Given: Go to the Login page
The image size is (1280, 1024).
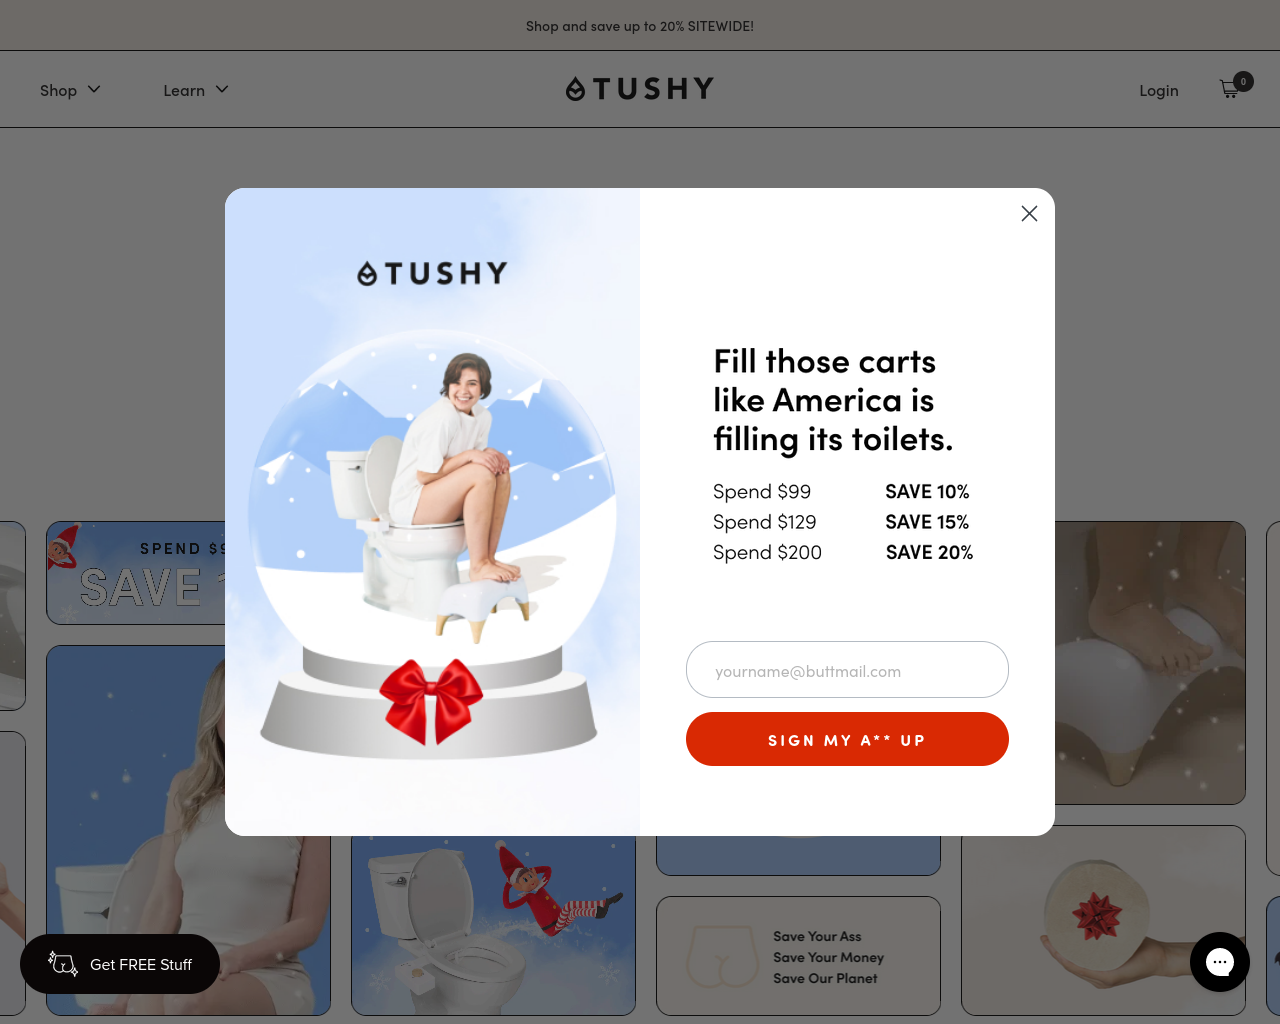Looking at the screenshot, I should (1159, 90).
